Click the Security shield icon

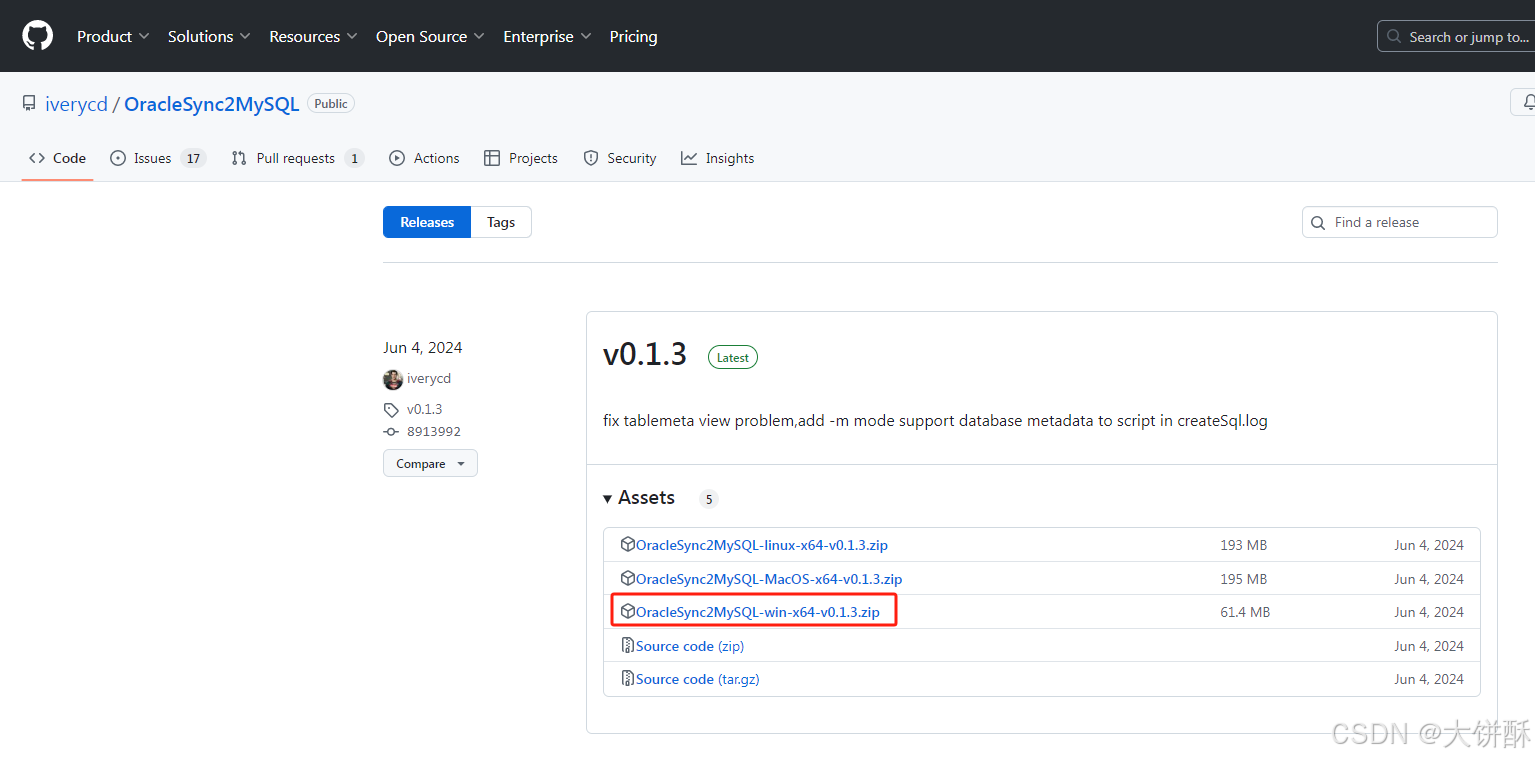tap(591, 158)
